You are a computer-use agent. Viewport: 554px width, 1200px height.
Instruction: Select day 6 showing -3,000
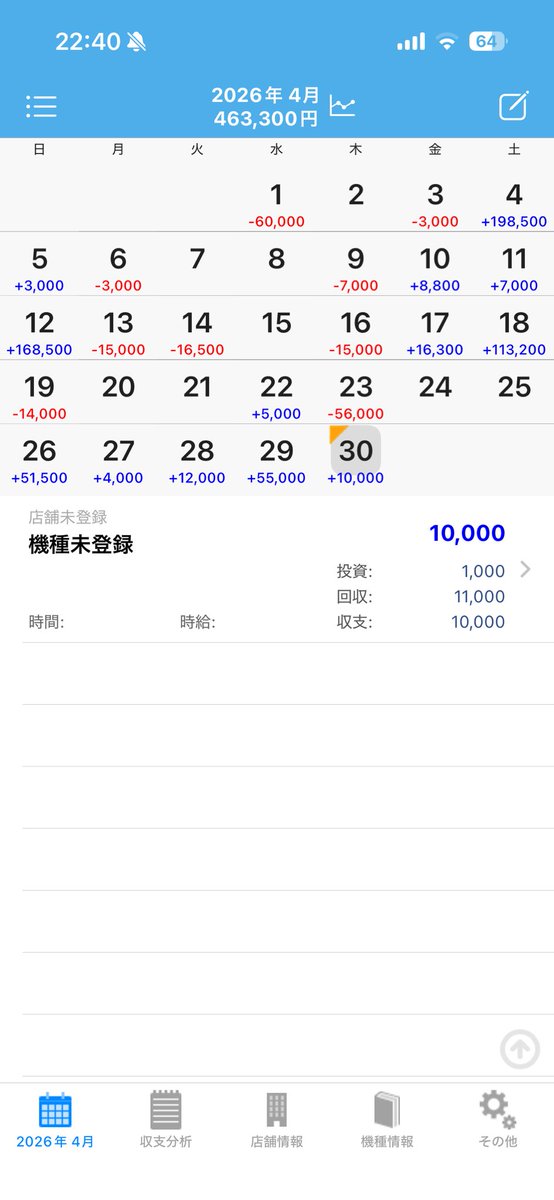[x=118, y=268]
